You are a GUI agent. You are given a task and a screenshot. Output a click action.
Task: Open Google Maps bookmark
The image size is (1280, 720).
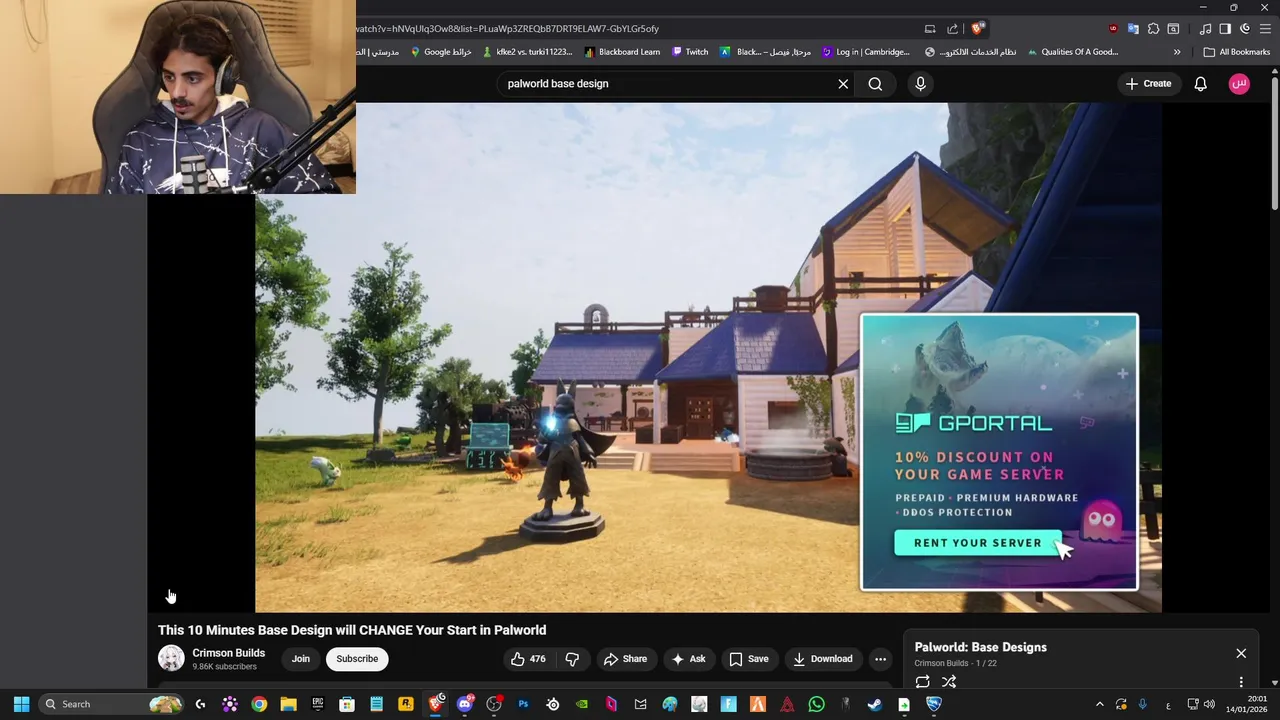440,52
